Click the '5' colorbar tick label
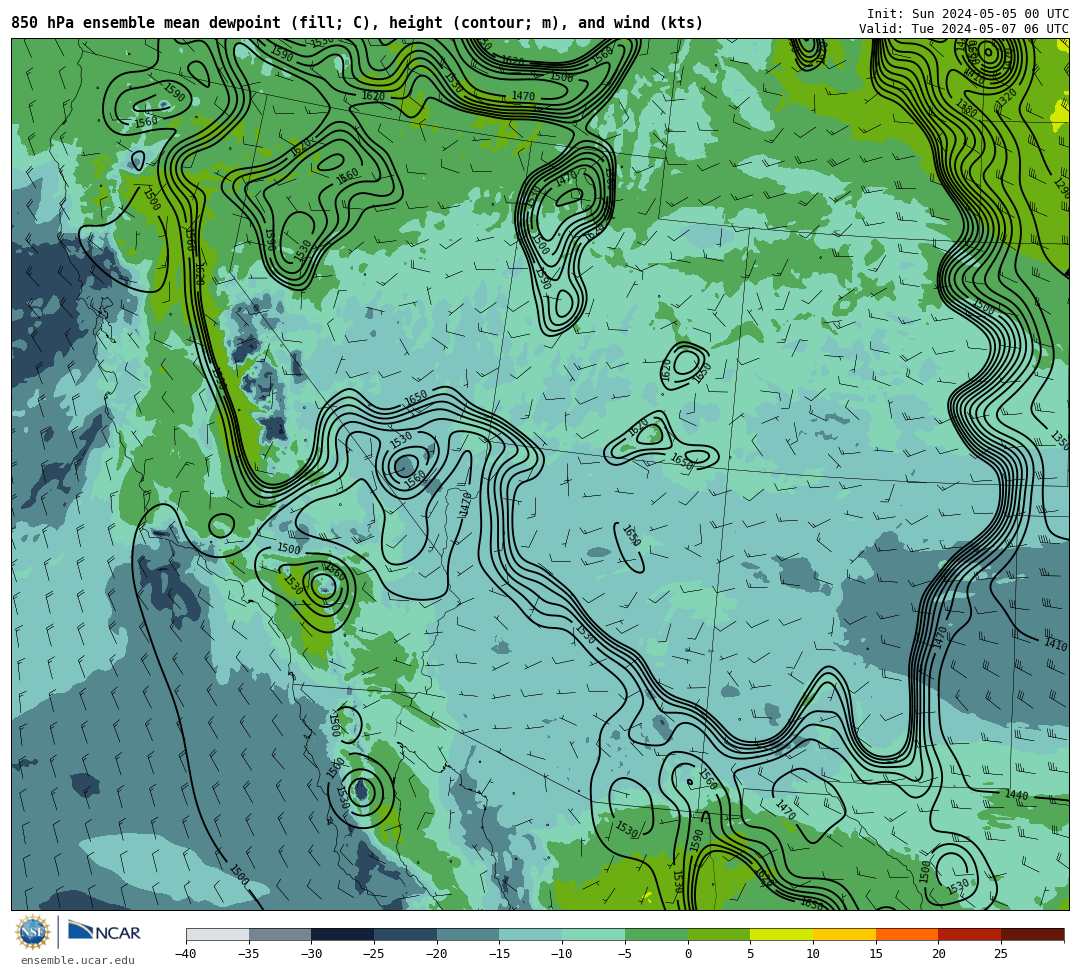This screenshot has height=973, width=1080. (x=751, y=954)
